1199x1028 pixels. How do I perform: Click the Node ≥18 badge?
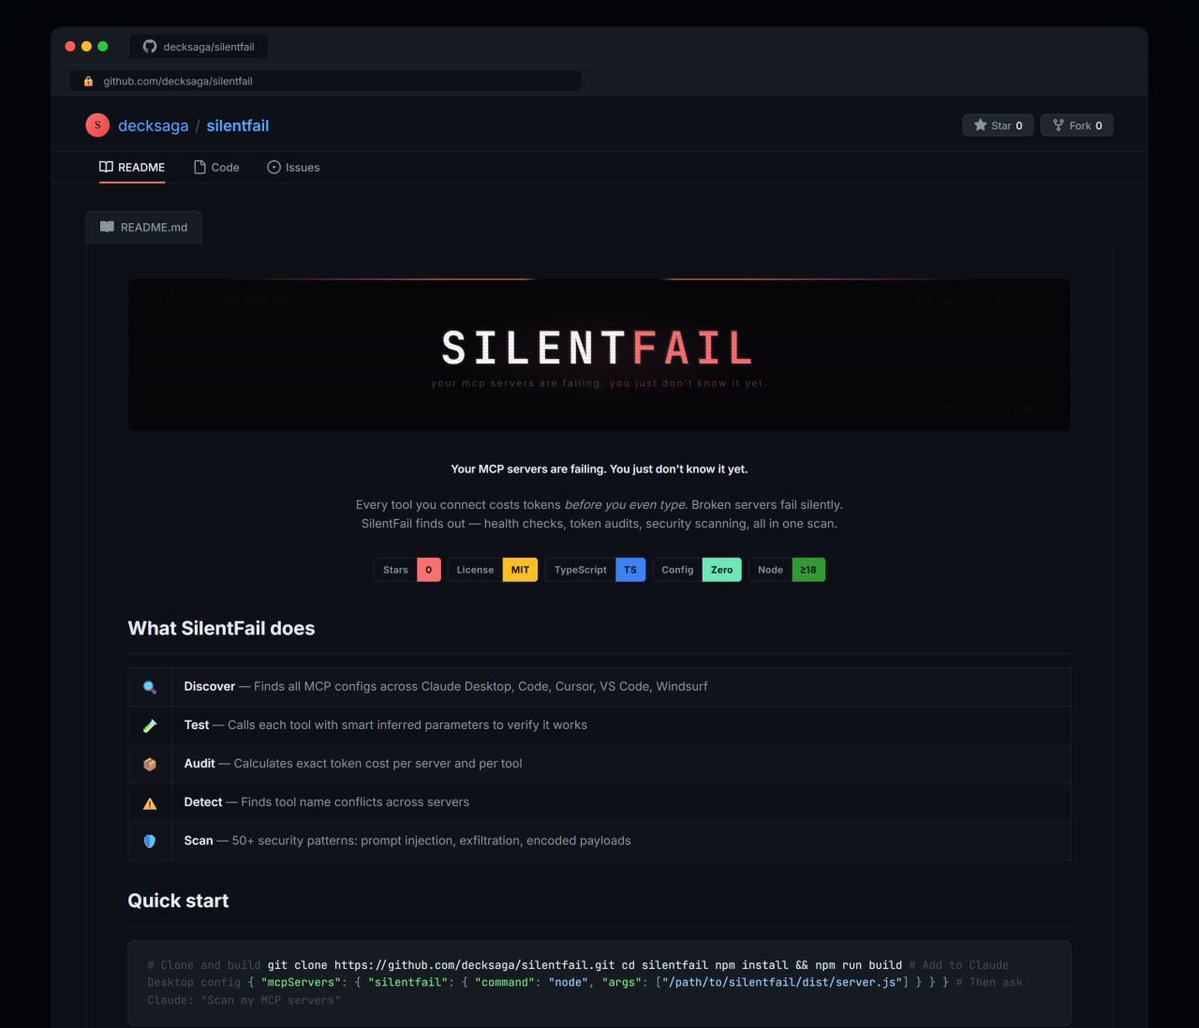(x=787, y=570)
